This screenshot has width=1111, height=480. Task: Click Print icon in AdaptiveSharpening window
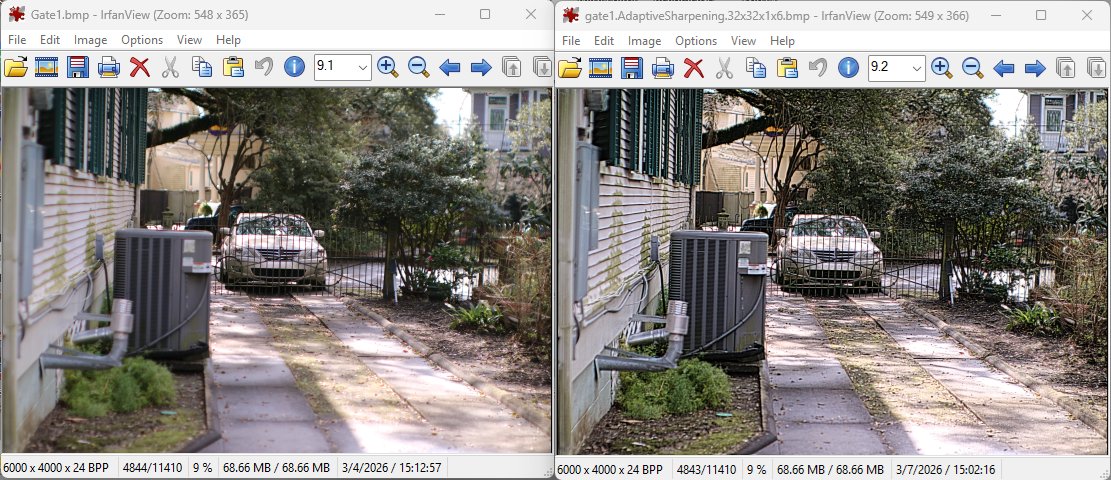click(x=662, y=67)
